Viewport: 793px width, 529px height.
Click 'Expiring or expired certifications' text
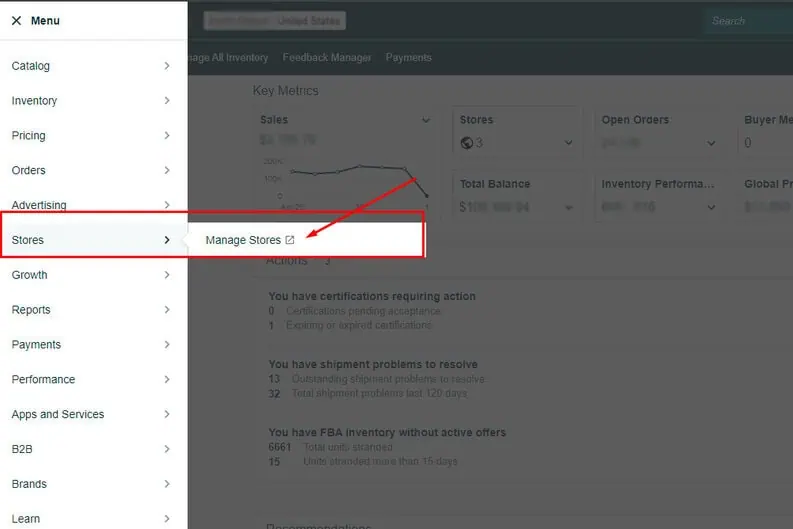pyautogui.click(x=359, y=325)
